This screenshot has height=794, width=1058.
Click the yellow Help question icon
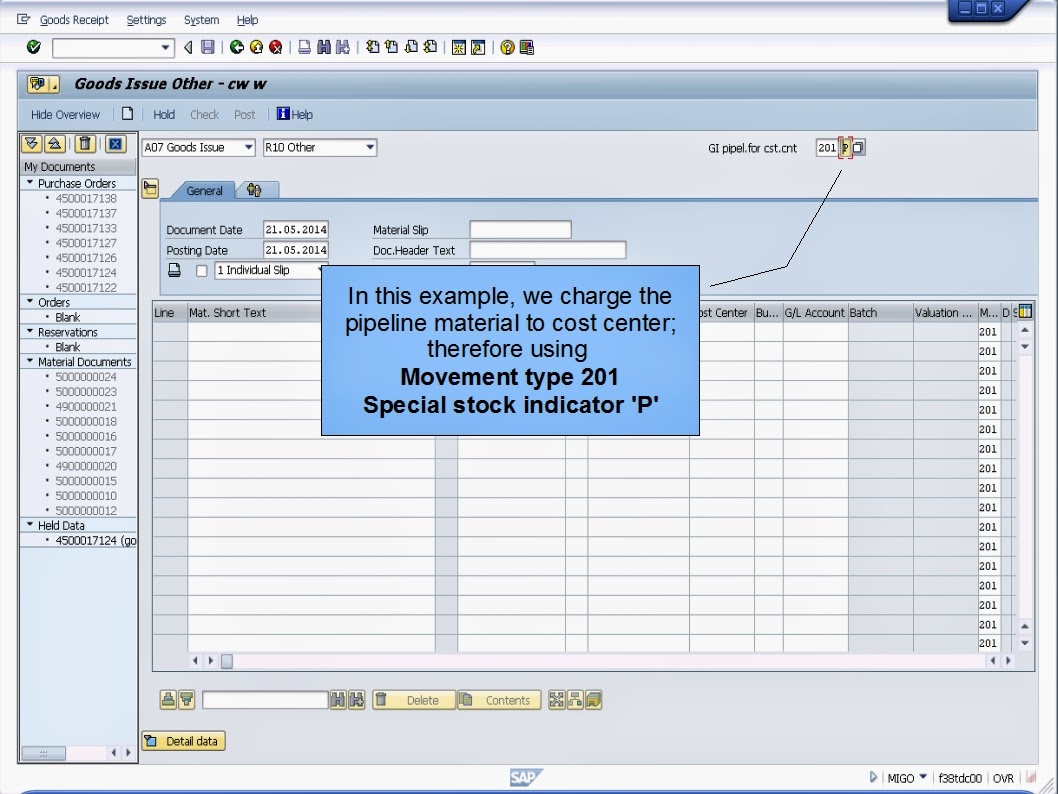tap(507, 47)
